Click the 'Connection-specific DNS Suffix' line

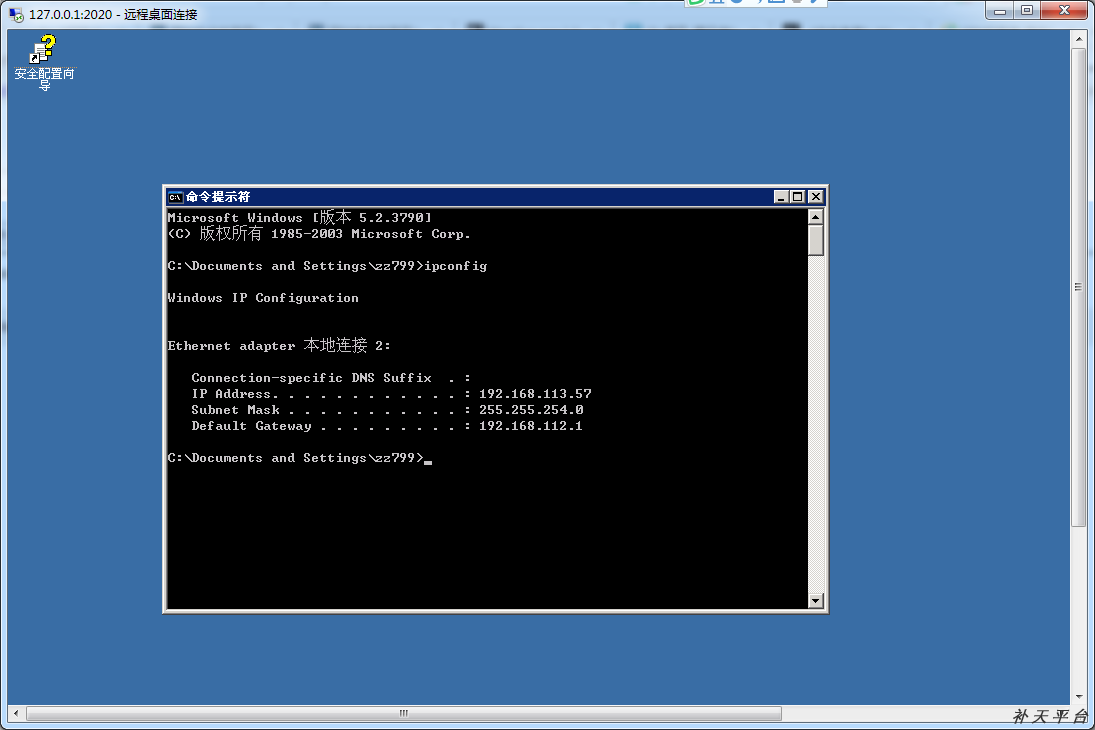pyautogui.click(x=331, y=378)
